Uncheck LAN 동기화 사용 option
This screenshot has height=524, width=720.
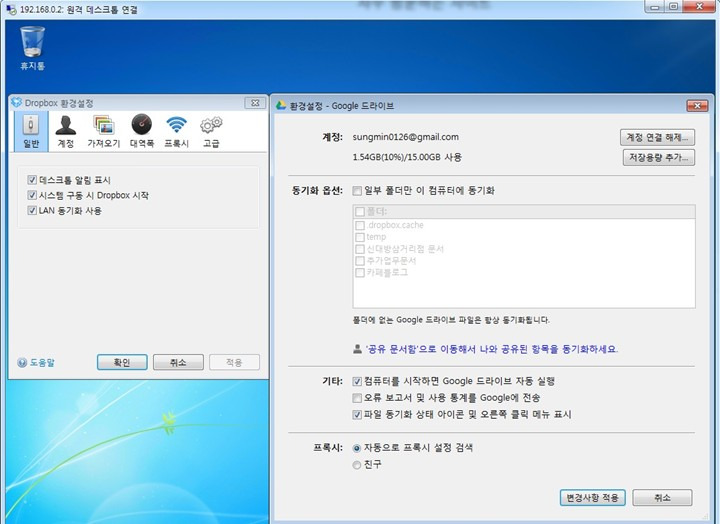pos(32,210)
